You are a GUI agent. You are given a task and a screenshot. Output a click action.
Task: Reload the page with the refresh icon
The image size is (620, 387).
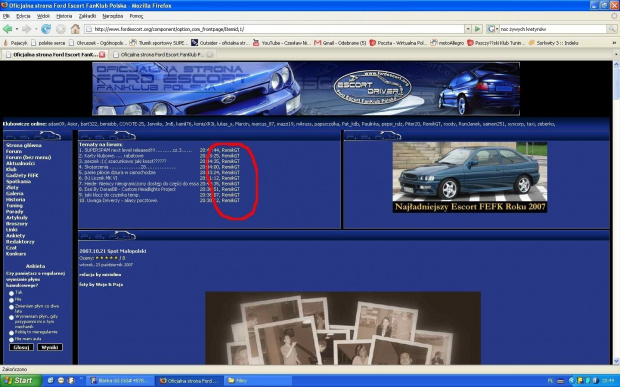46,29
